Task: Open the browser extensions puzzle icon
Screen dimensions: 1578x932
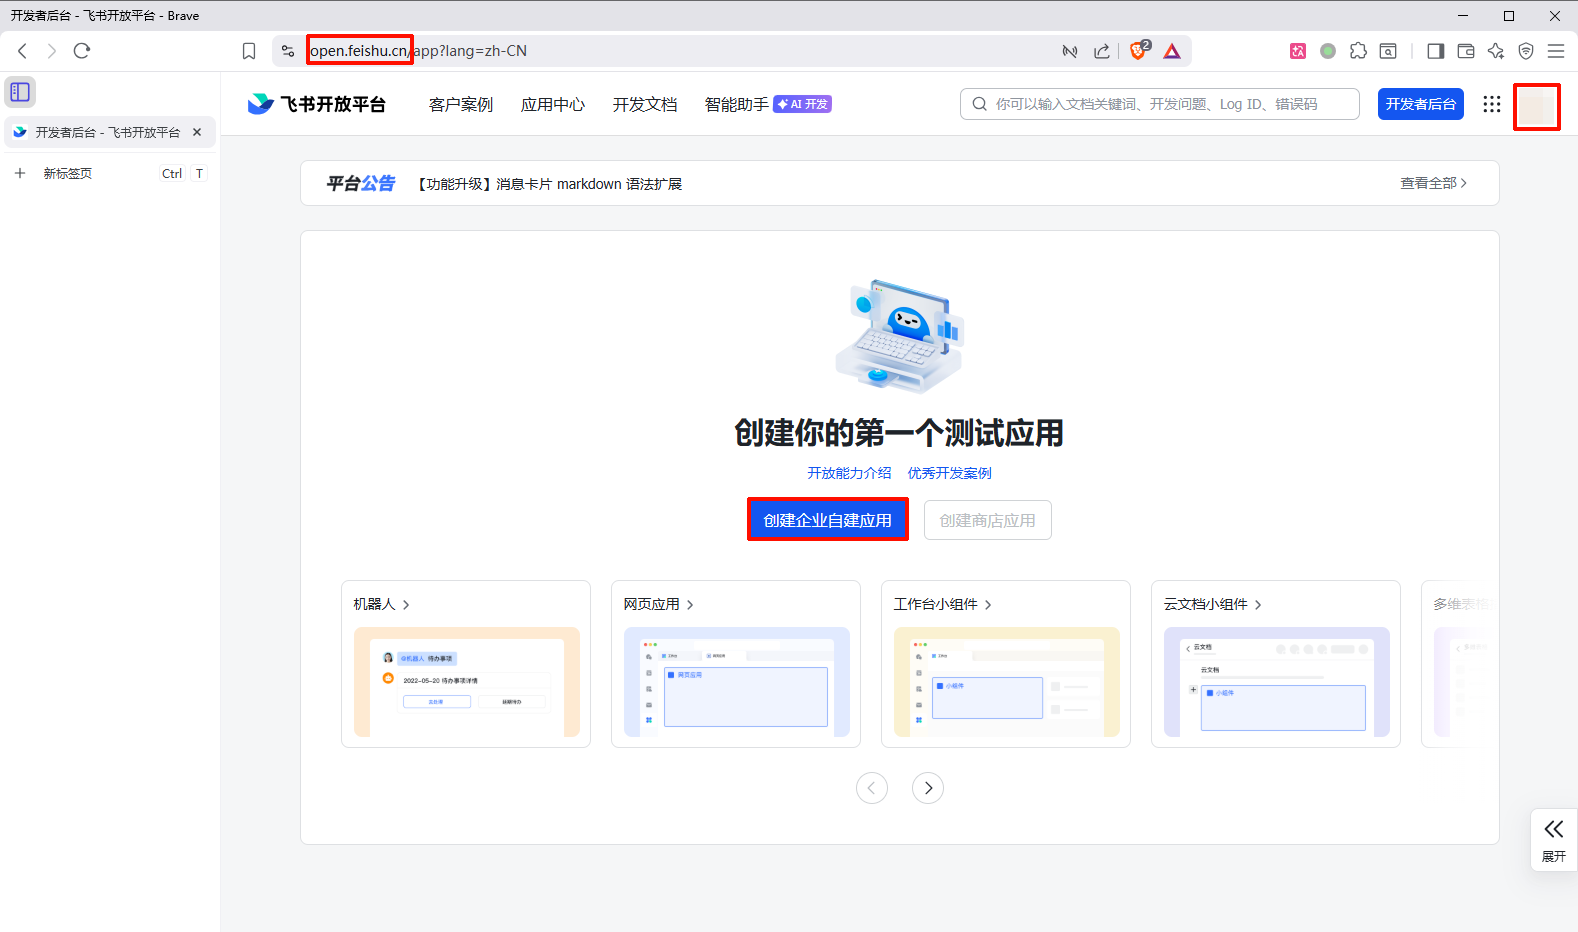Action: (x=1357, y=51)
